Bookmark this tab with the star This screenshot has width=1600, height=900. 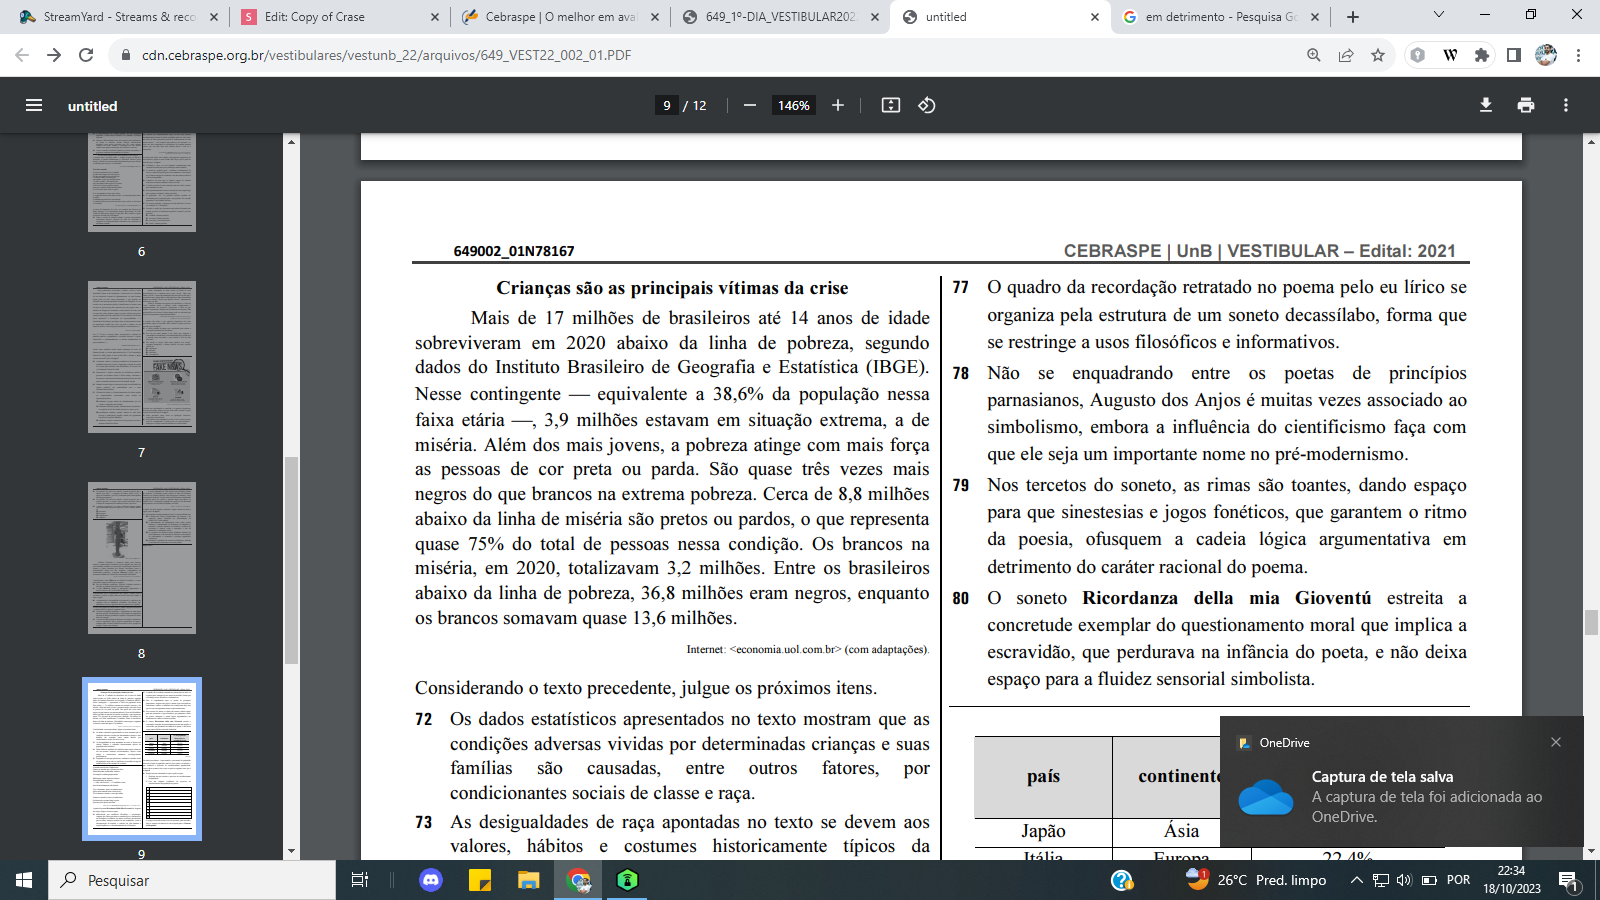[x=1378, y=55]
